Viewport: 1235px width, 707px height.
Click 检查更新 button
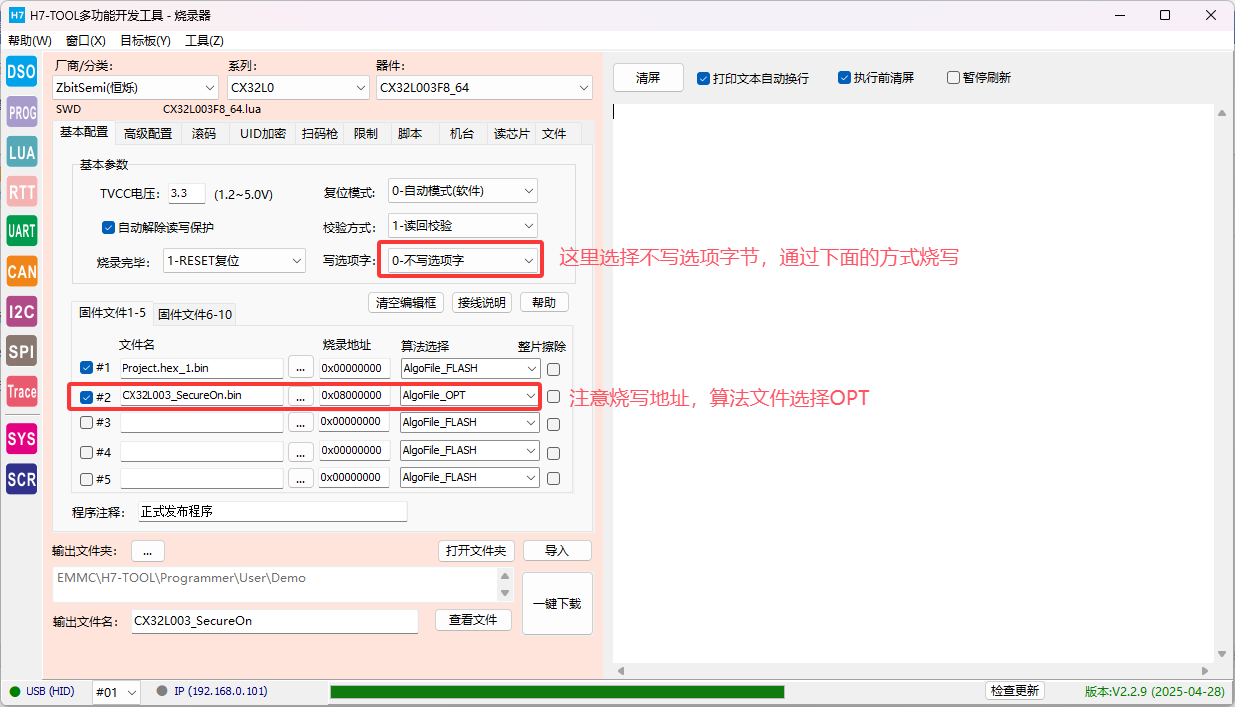(x=1015, y=691)
